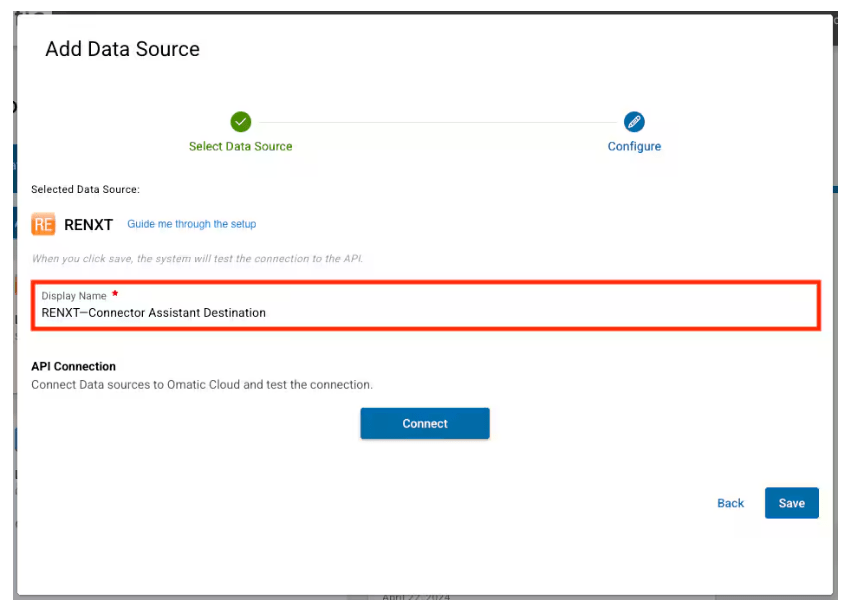Click the Back button
Screen dimensions: 853x613
(730, 503)
